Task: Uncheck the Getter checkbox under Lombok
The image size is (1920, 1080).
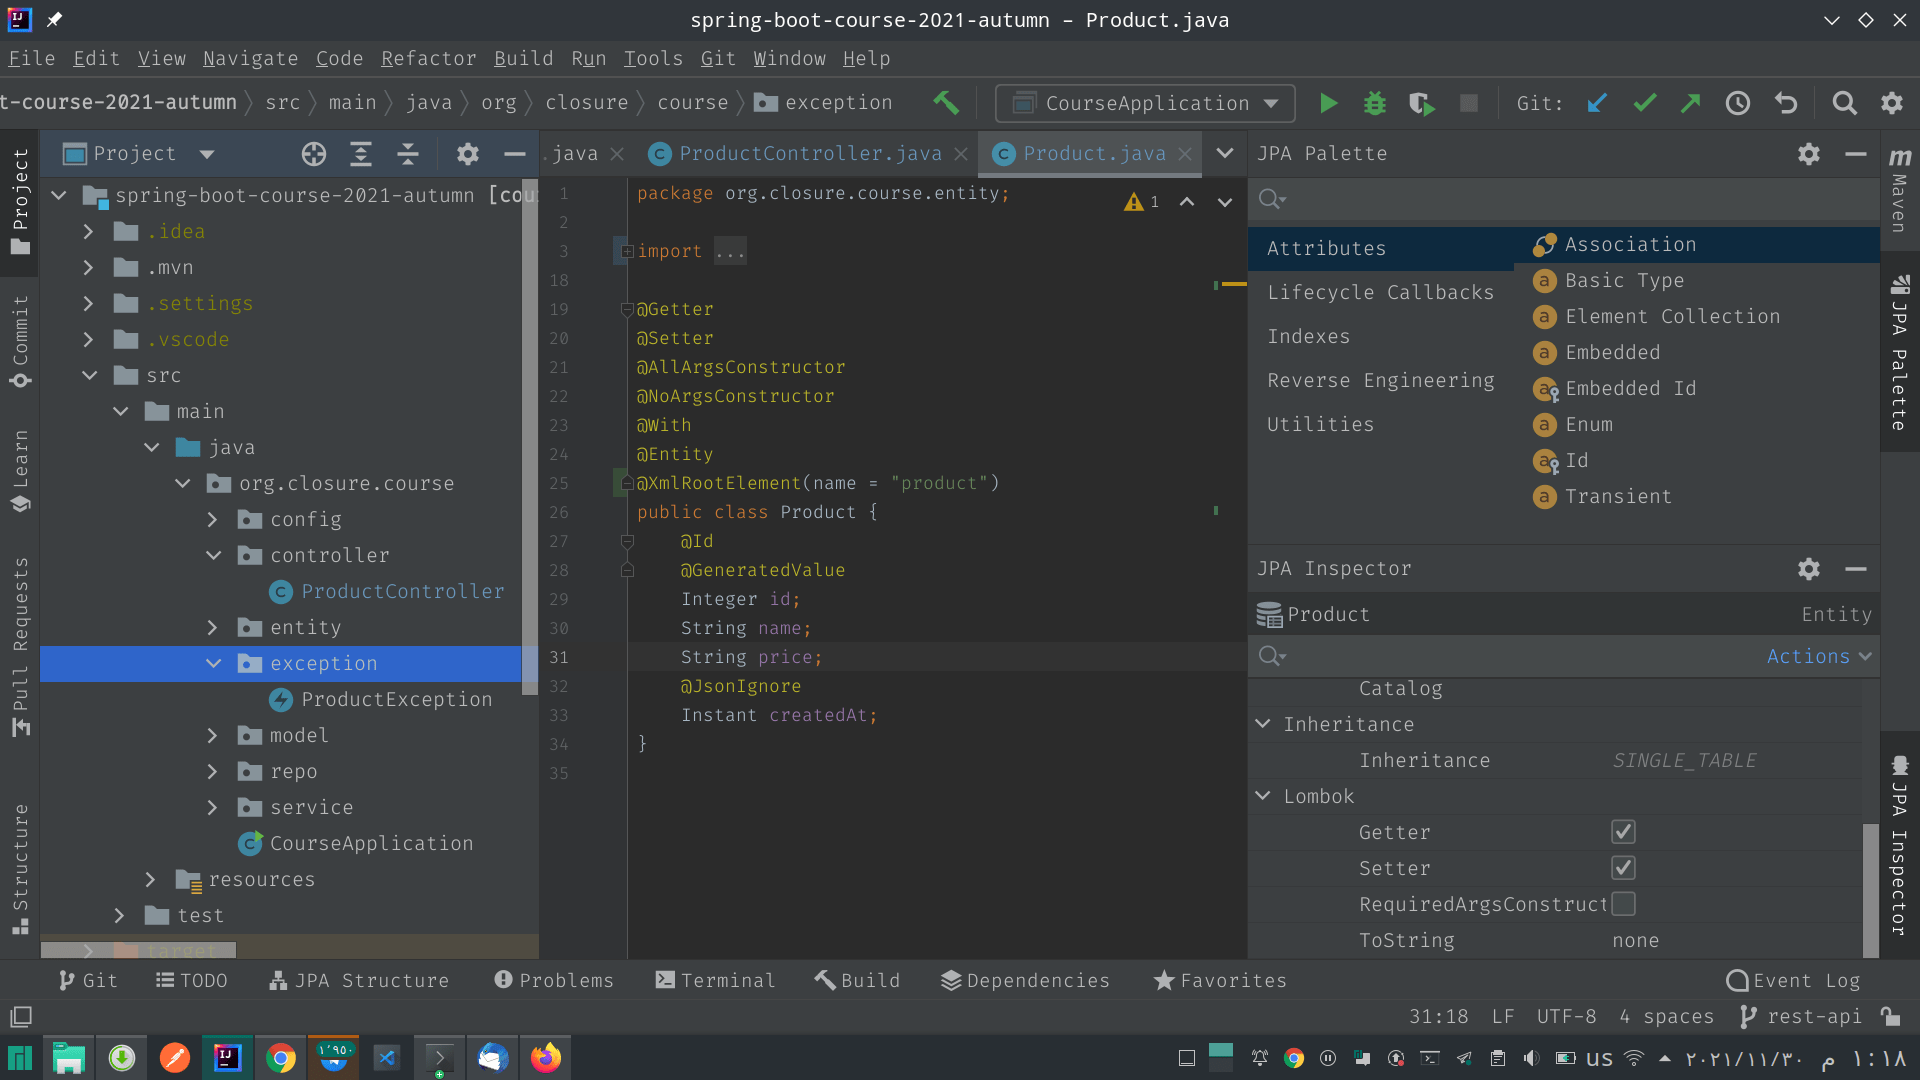Action: coord(1623,831)
